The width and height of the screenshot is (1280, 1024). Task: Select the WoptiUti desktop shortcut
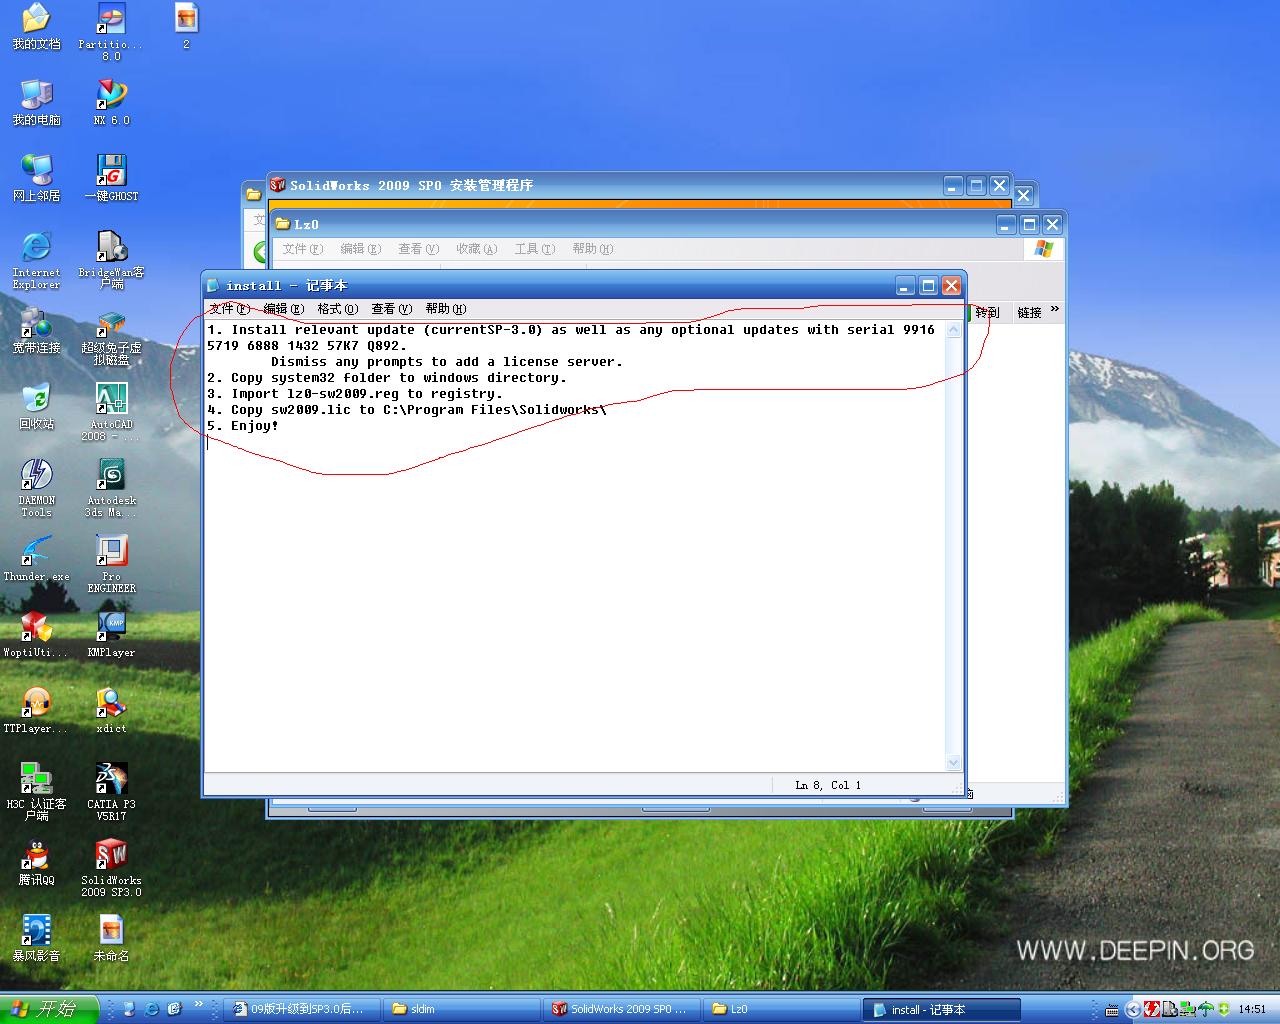click(36, 634)
